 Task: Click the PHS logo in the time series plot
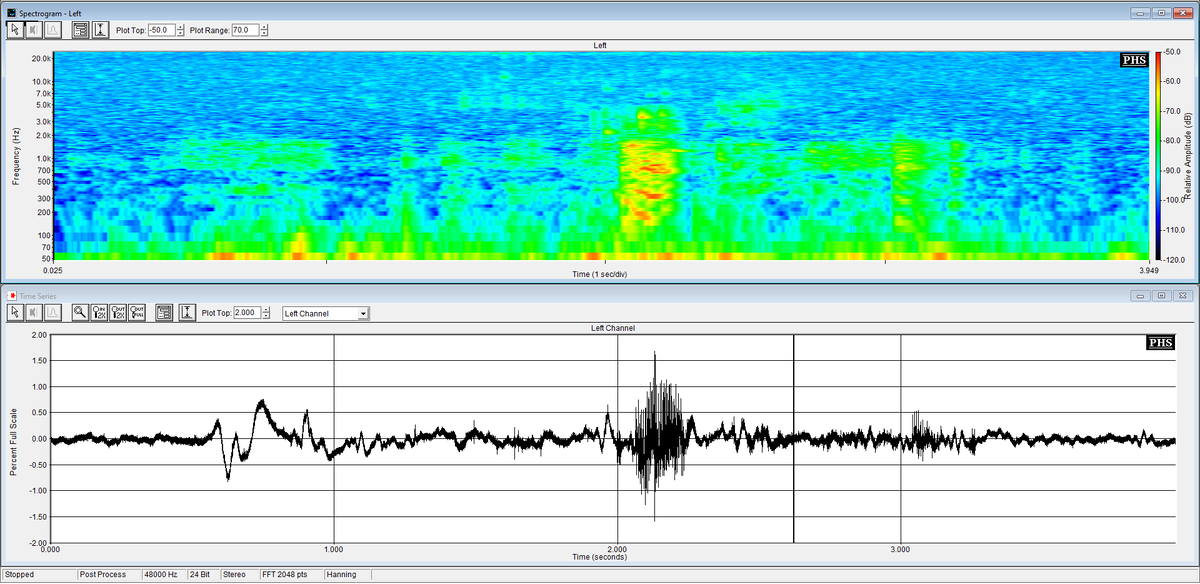(x=1158, y=343)
